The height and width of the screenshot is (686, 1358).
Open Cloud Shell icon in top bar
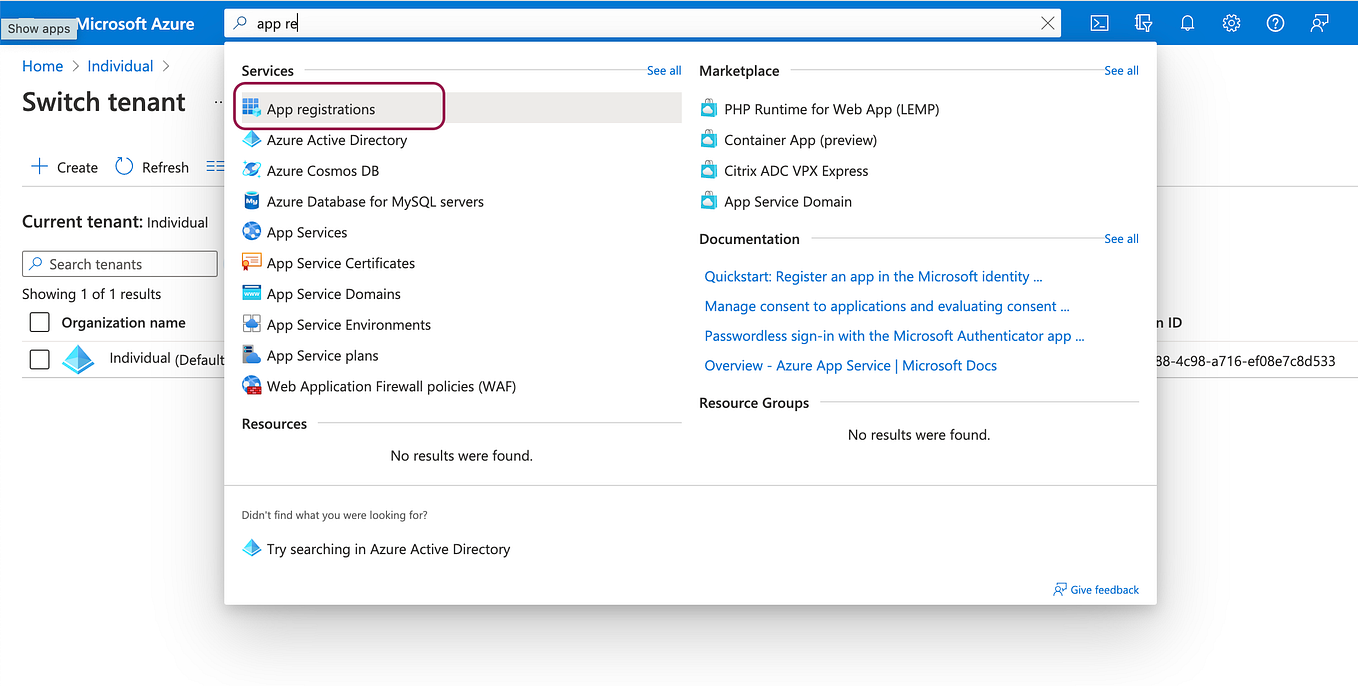click(x=1099, y=23)
